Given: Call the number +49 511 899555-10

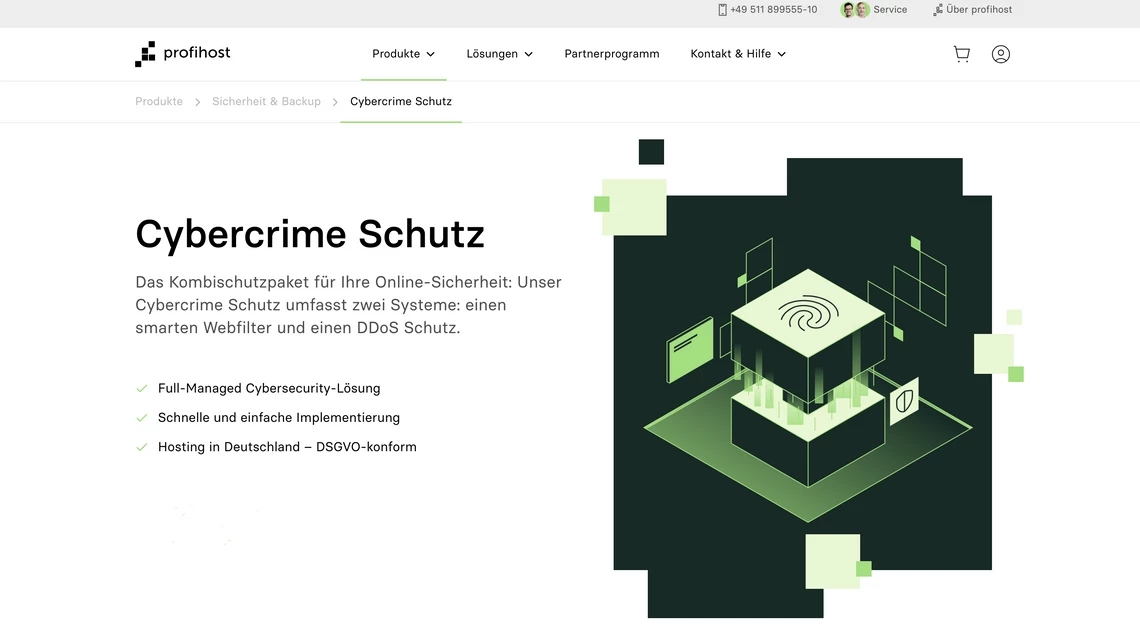Looking at the screenshot, I should [x=773, y=10].
